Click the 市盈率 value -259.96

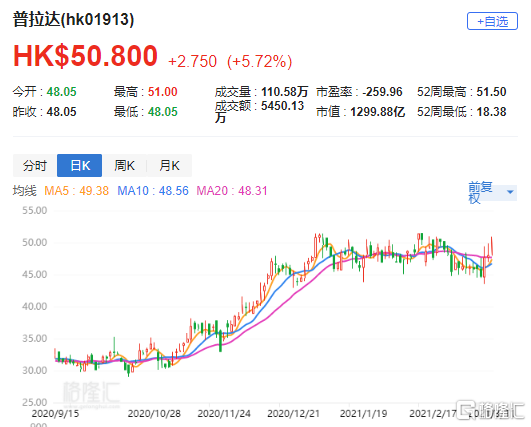click(x=382, y=92)
